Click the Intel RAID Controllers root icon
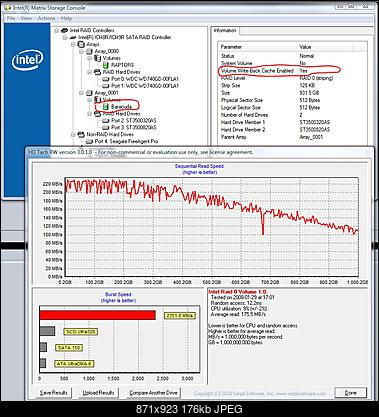 pyautogui.click(x=65, y=30)
